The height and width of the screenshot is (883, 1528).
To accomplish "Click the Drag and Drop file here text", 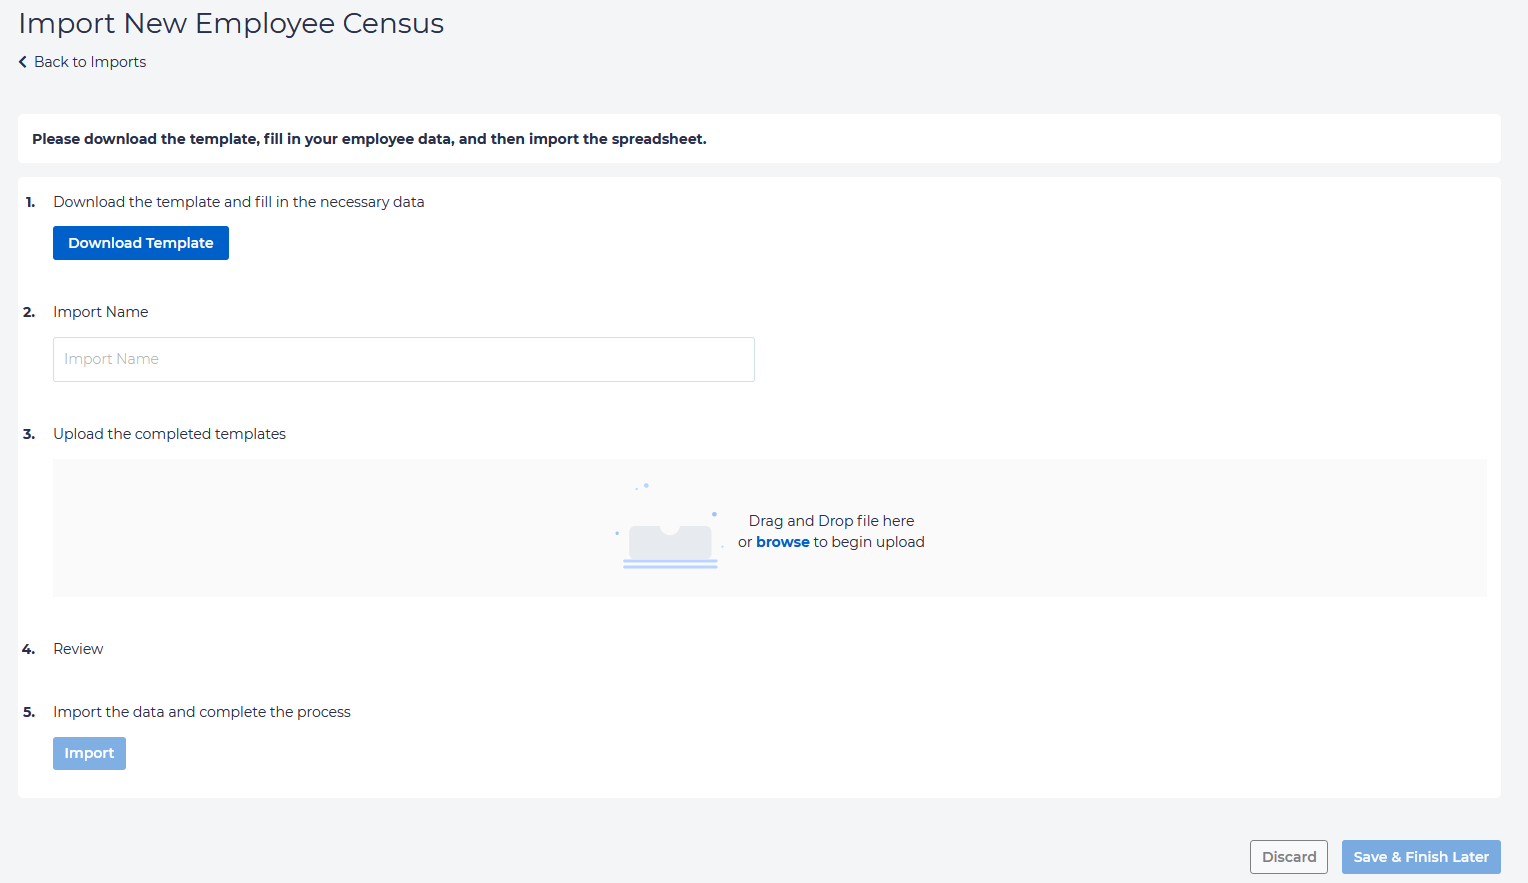I will [x=831, y=521].
